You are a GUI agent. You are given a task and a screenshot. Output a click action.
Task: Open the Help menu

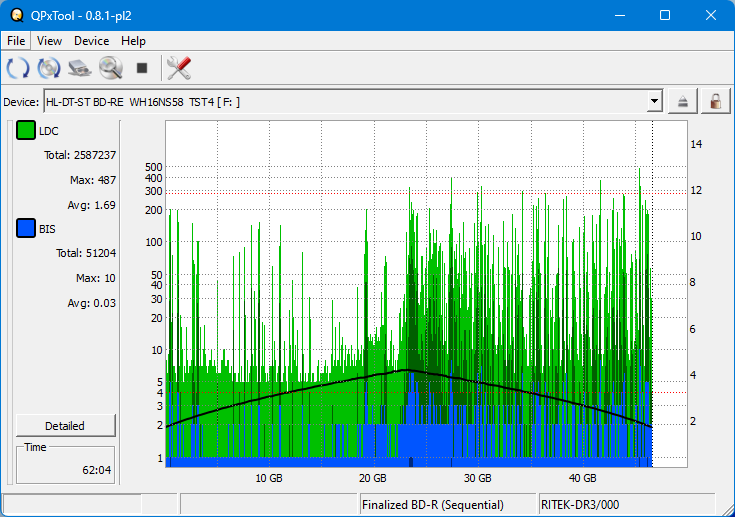133,41
